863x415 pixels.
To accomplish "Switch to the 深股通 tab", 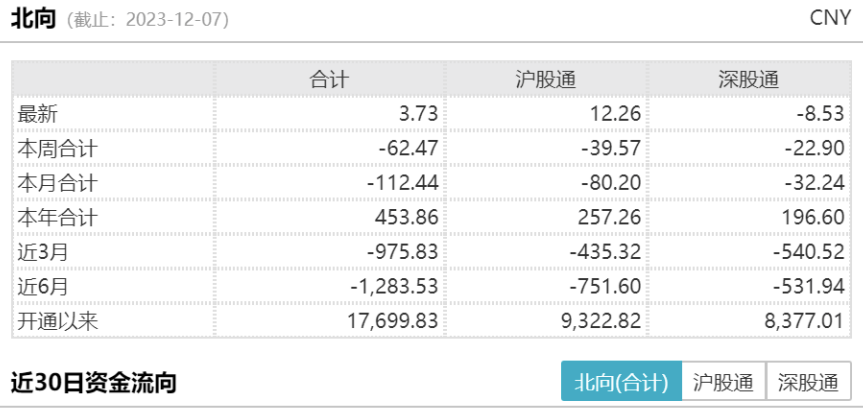I will (809, 381).
